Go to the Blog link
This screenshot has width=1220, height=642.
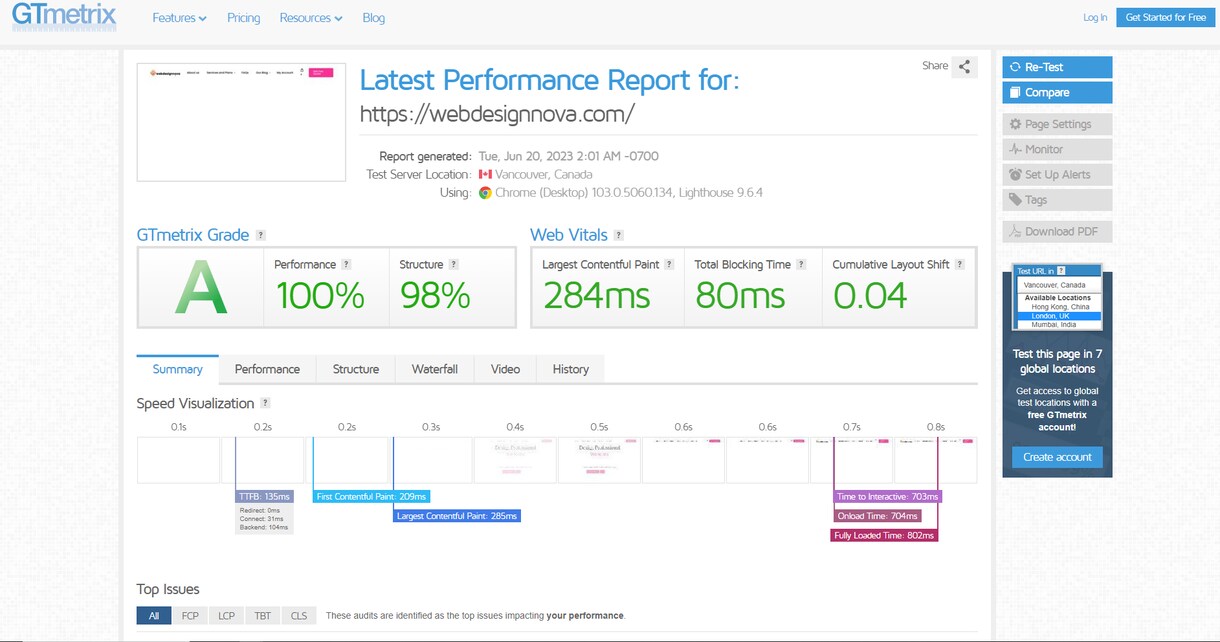point(373,18)
